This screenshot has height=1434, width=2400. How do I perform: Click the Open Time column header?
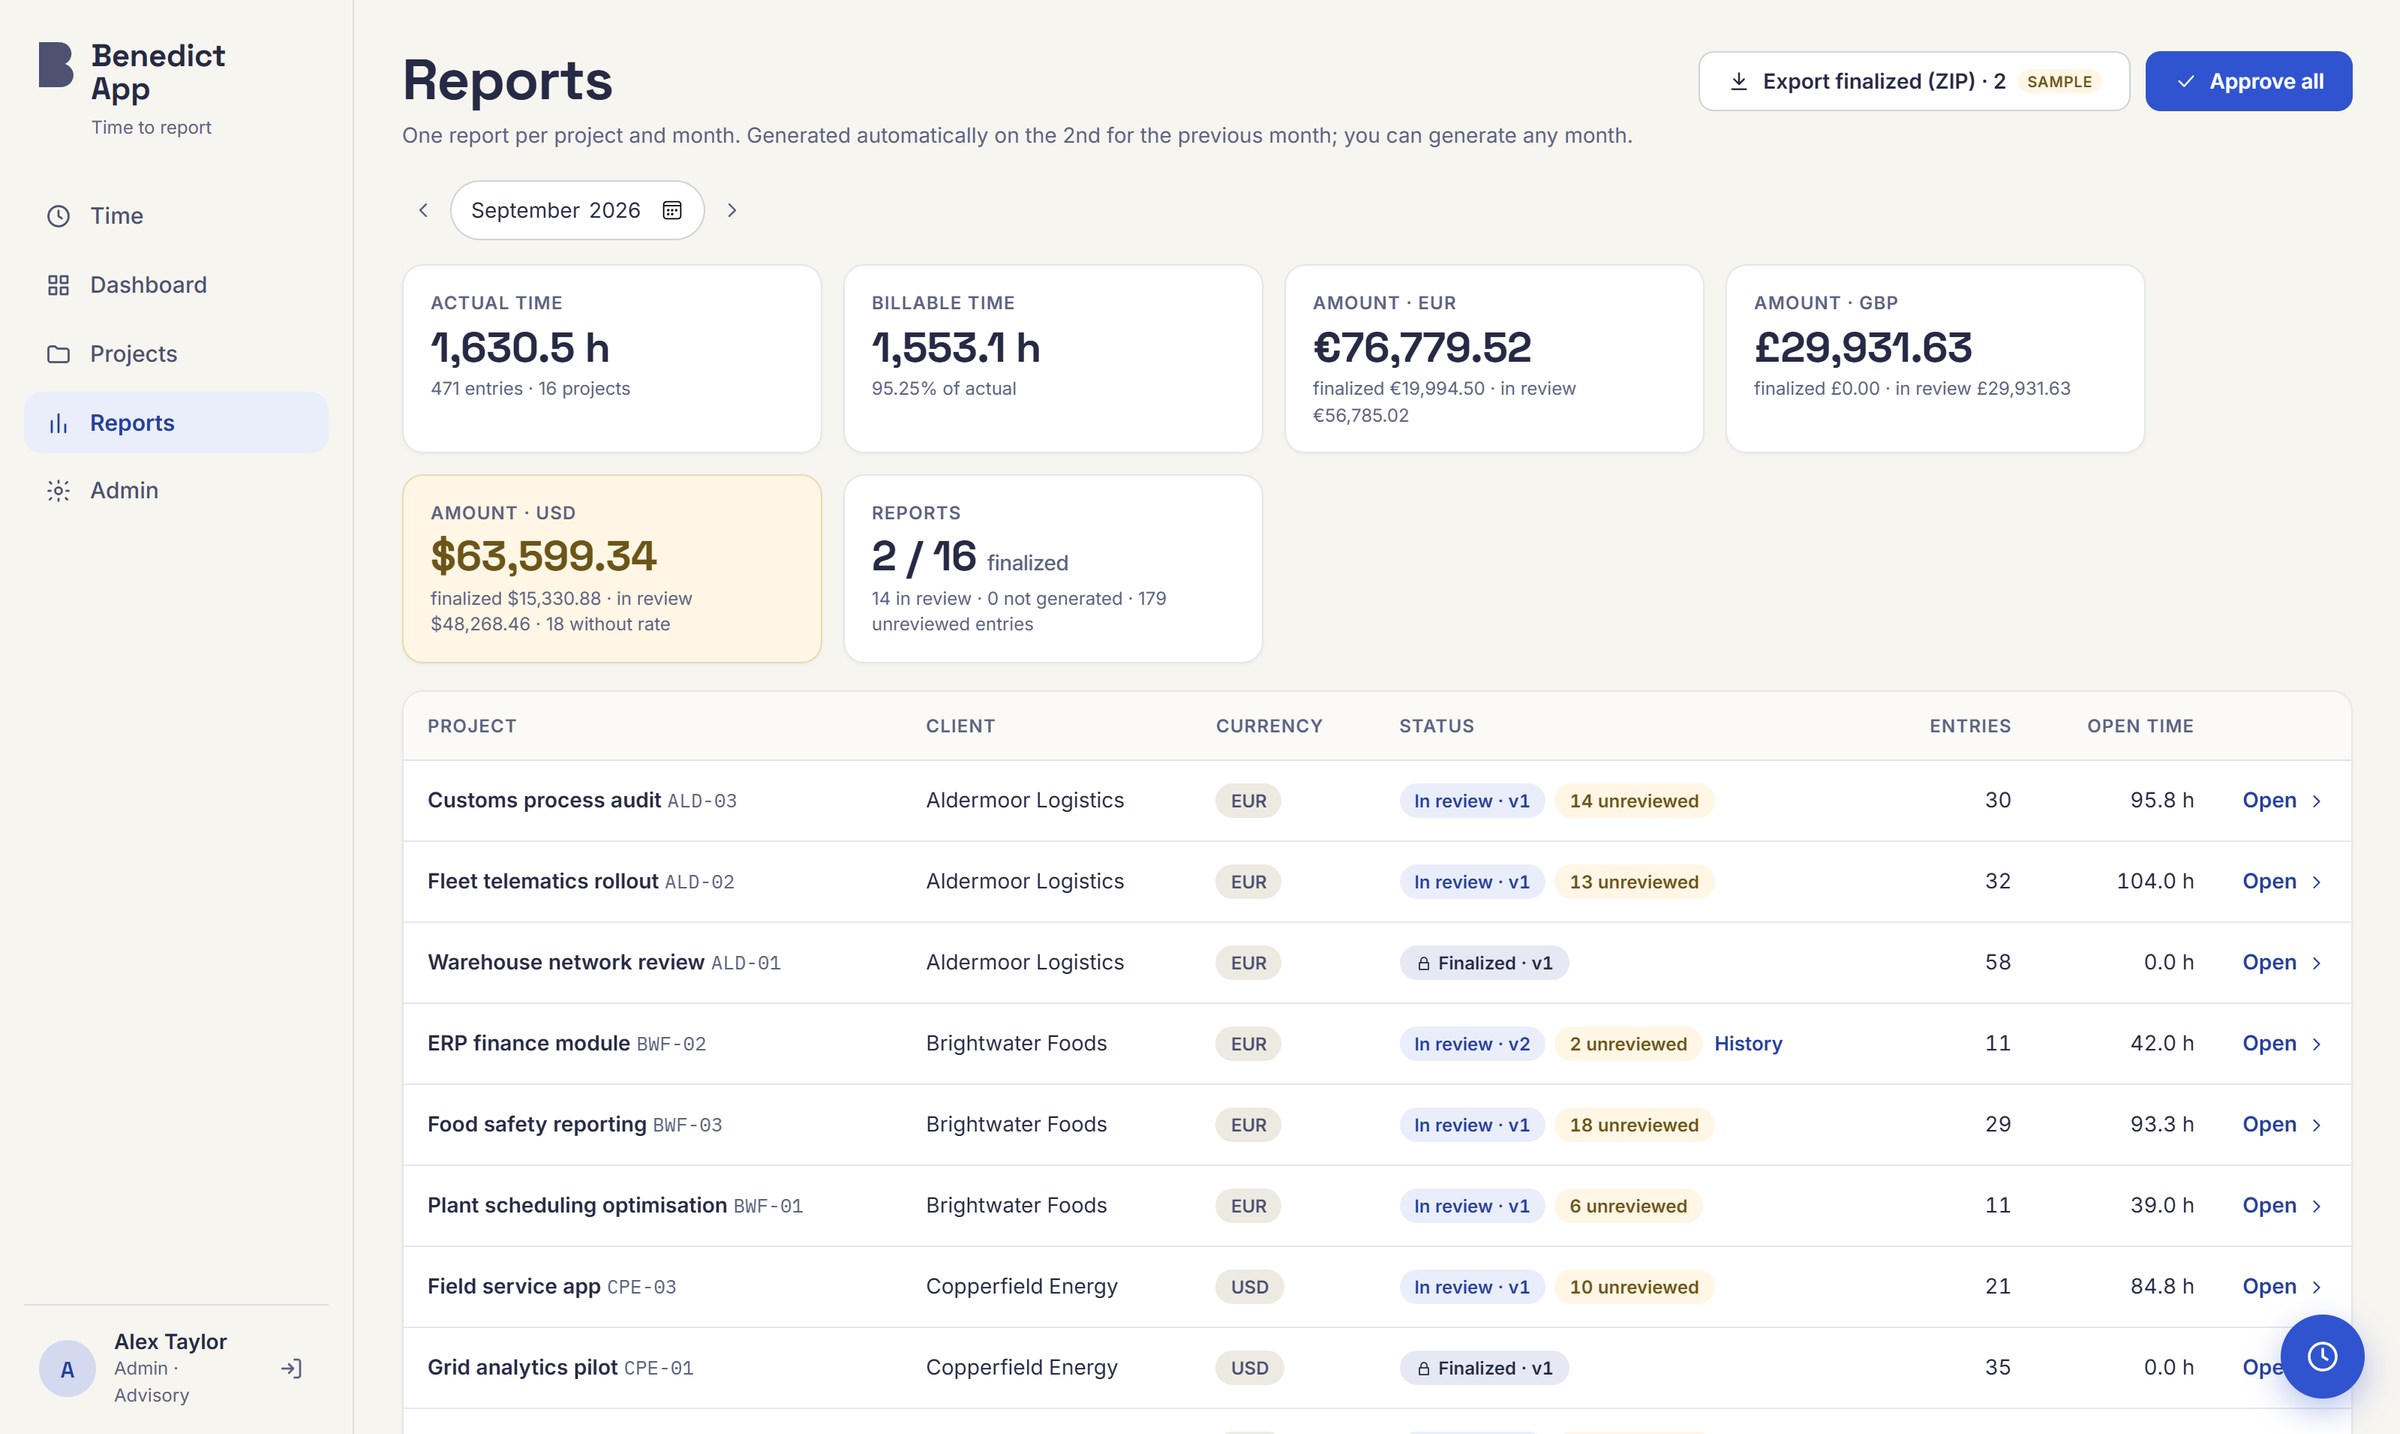(2140, 726)
